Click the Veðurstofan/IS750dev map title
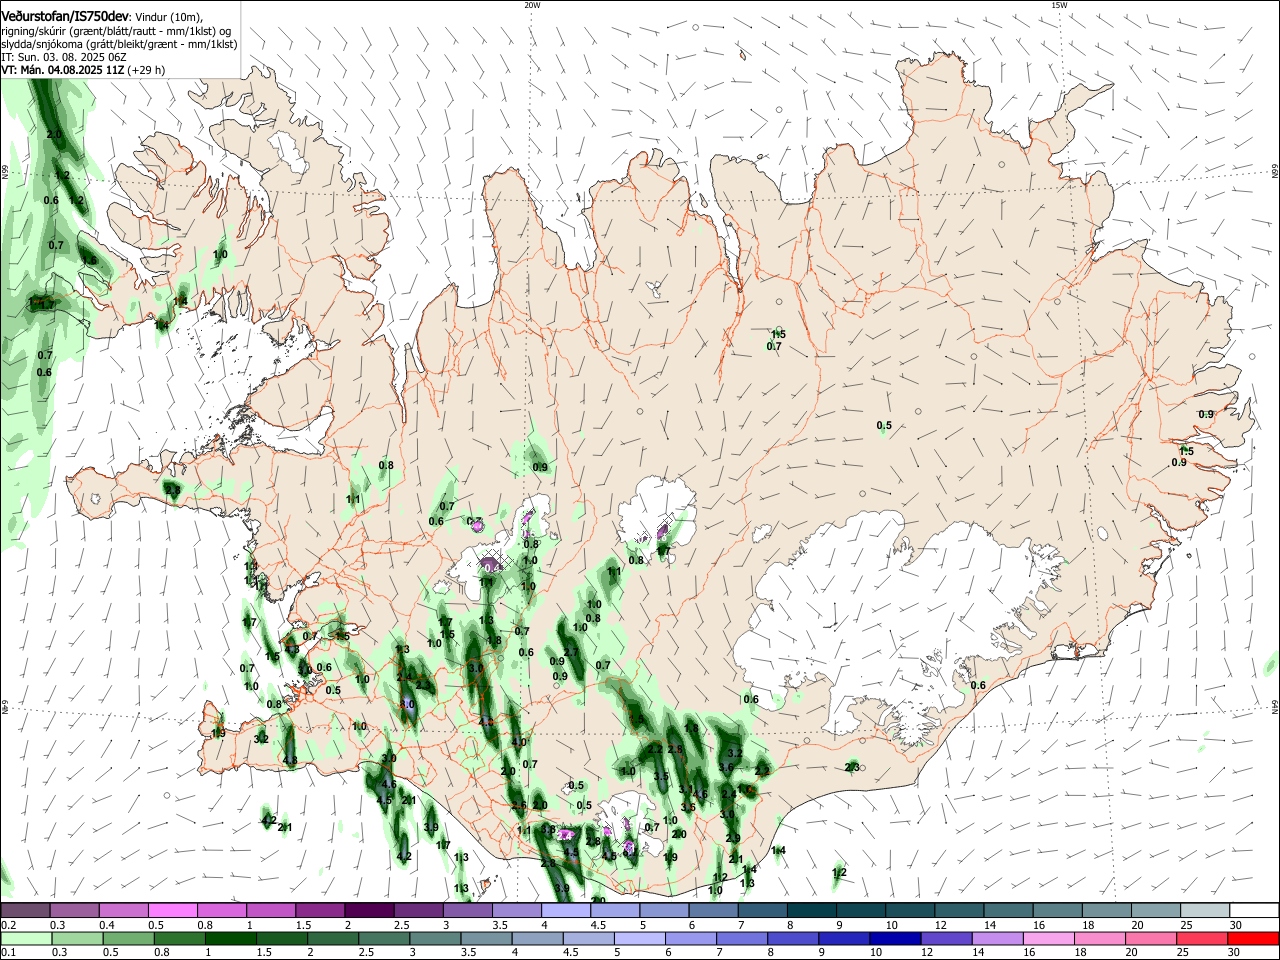1280x960 pixels. coord(64,16)
